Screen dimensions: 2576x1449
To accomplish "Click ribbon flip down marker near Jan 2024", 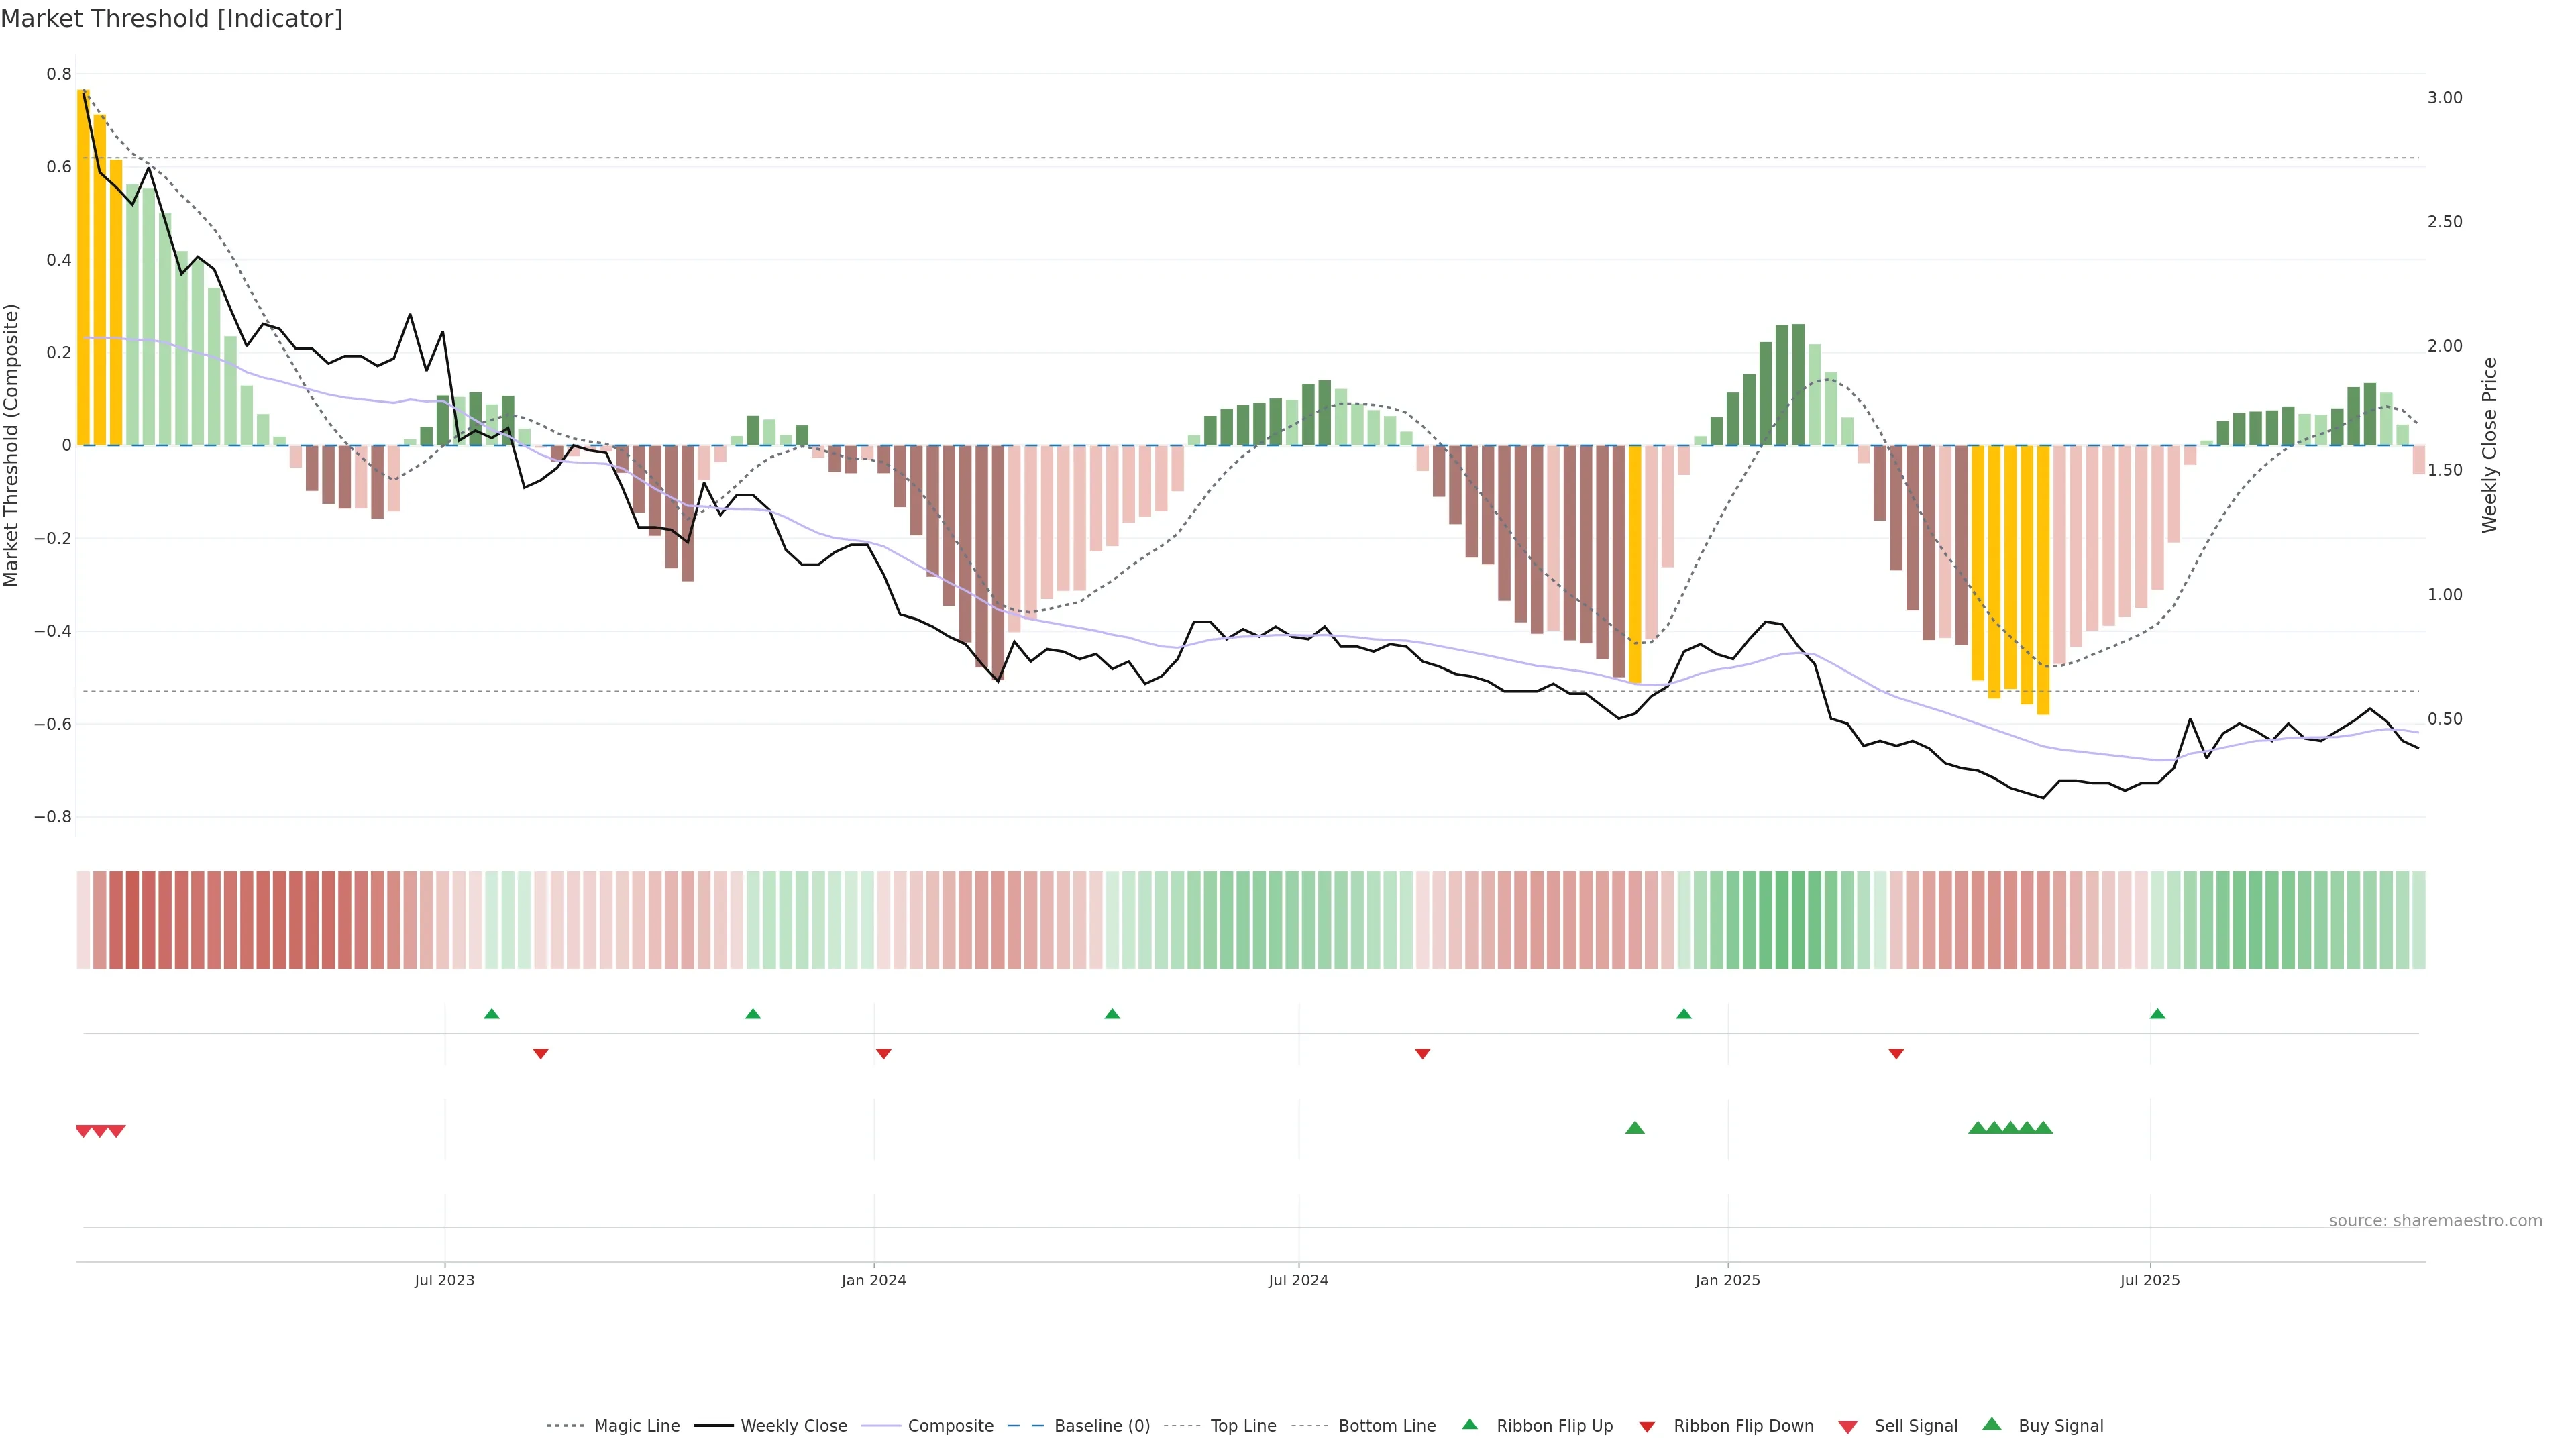I will [883, 1053].
